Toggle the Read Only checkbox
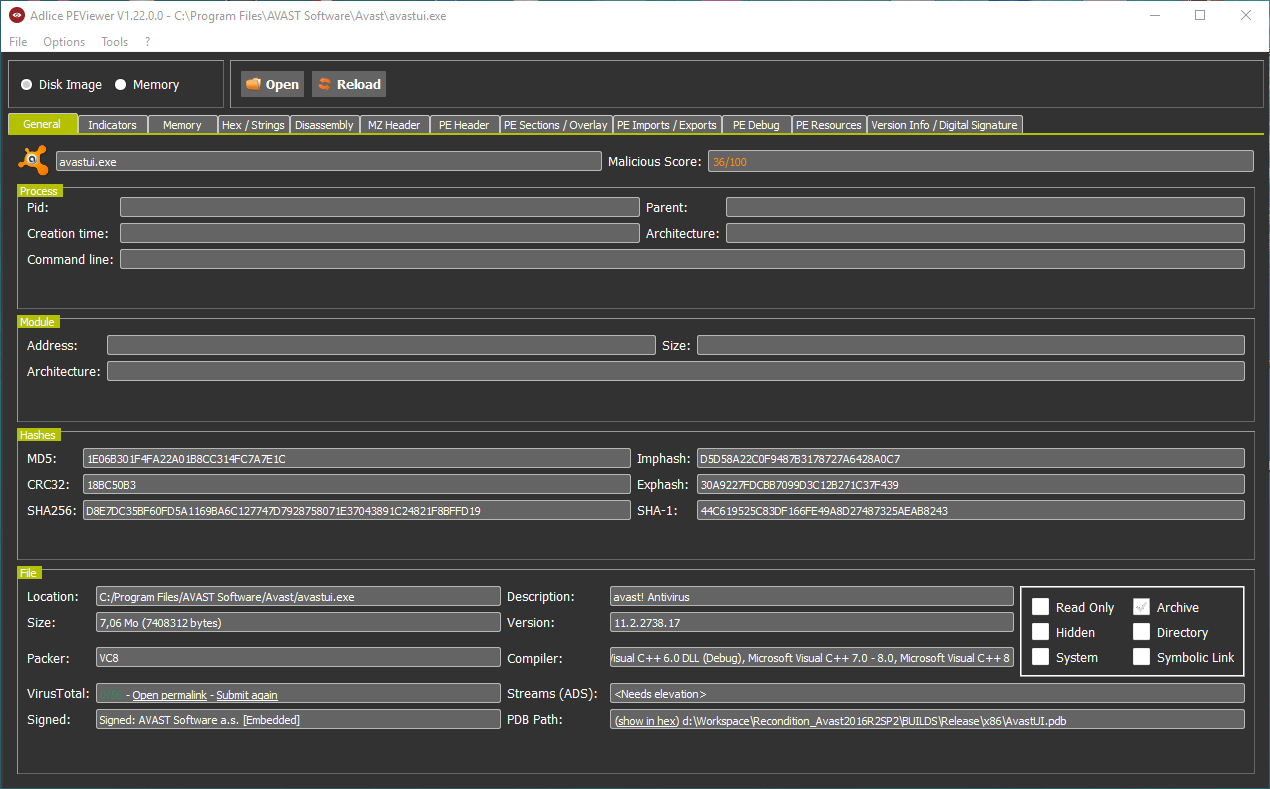This screenshot has height=789, width=1270. click(x=1041, y=607)
